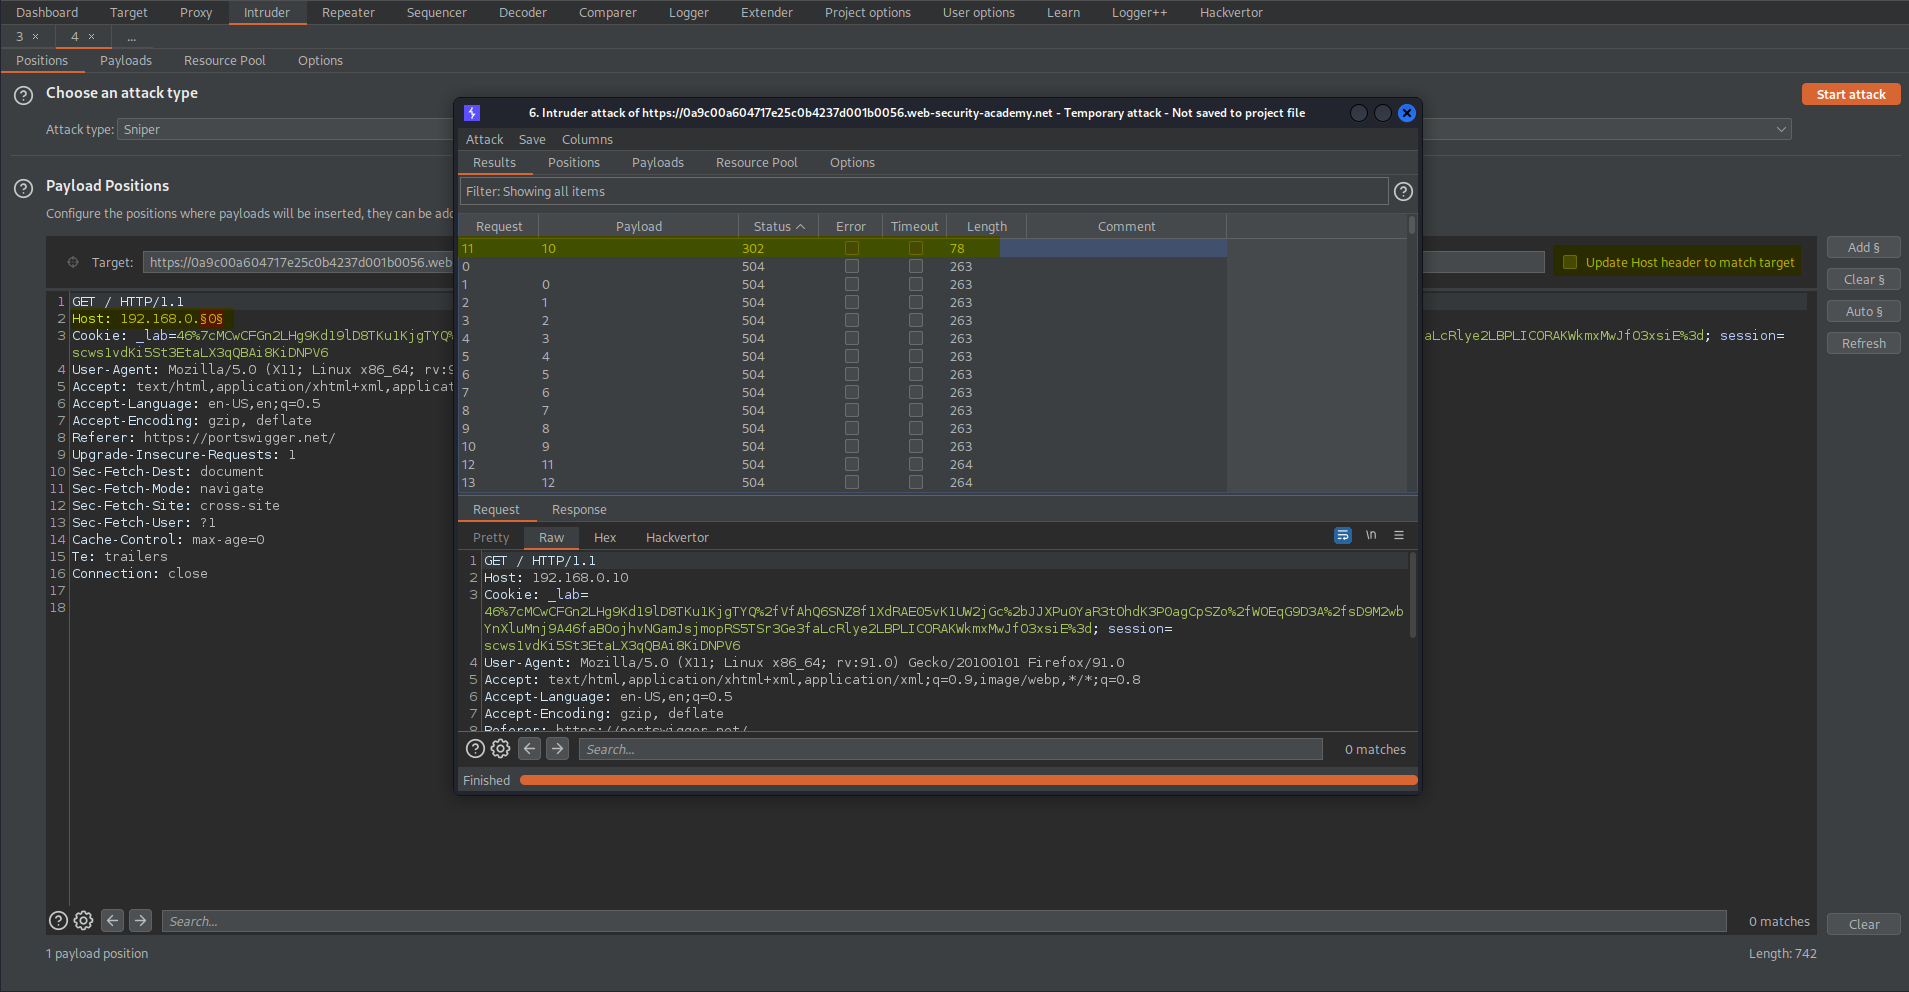Click the Payload column header
1909x992 pixels.
click(638, 227)
